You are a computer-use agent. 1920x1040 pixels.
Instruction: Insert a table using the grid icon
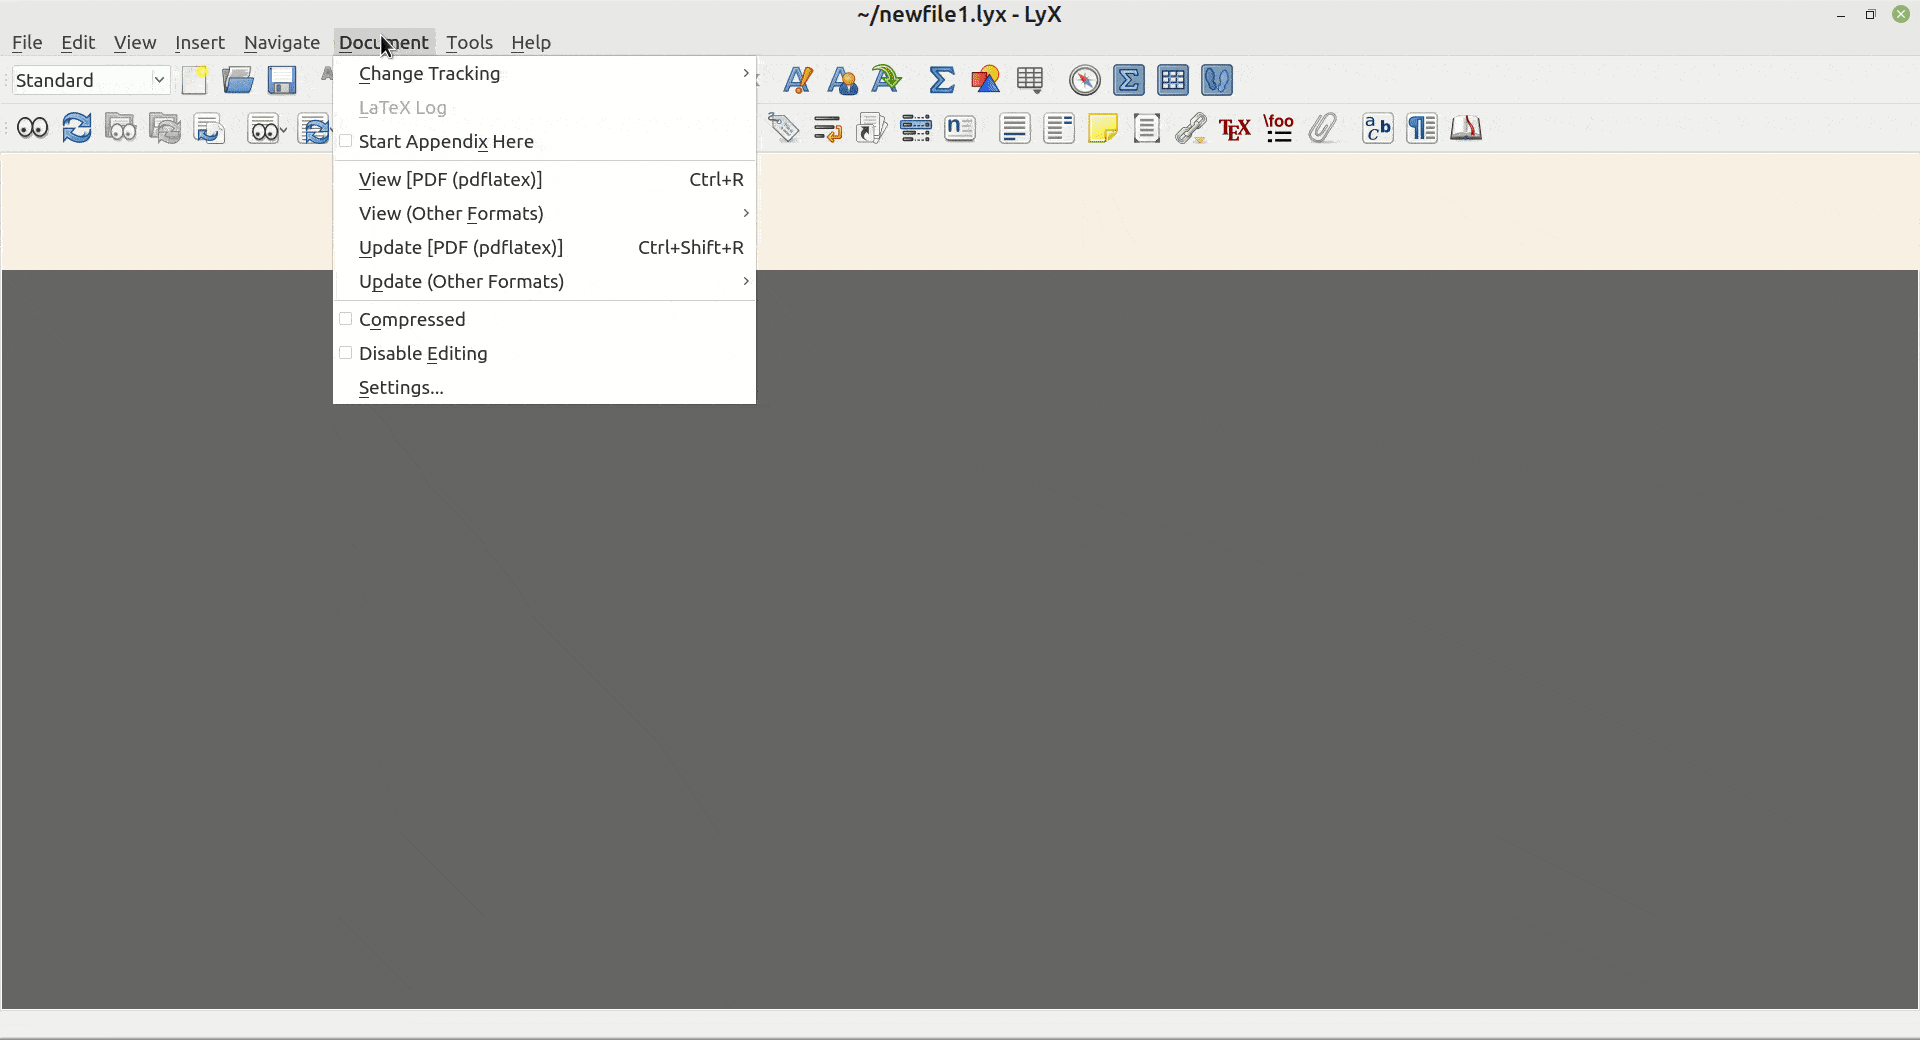(x=1030, y=80)
